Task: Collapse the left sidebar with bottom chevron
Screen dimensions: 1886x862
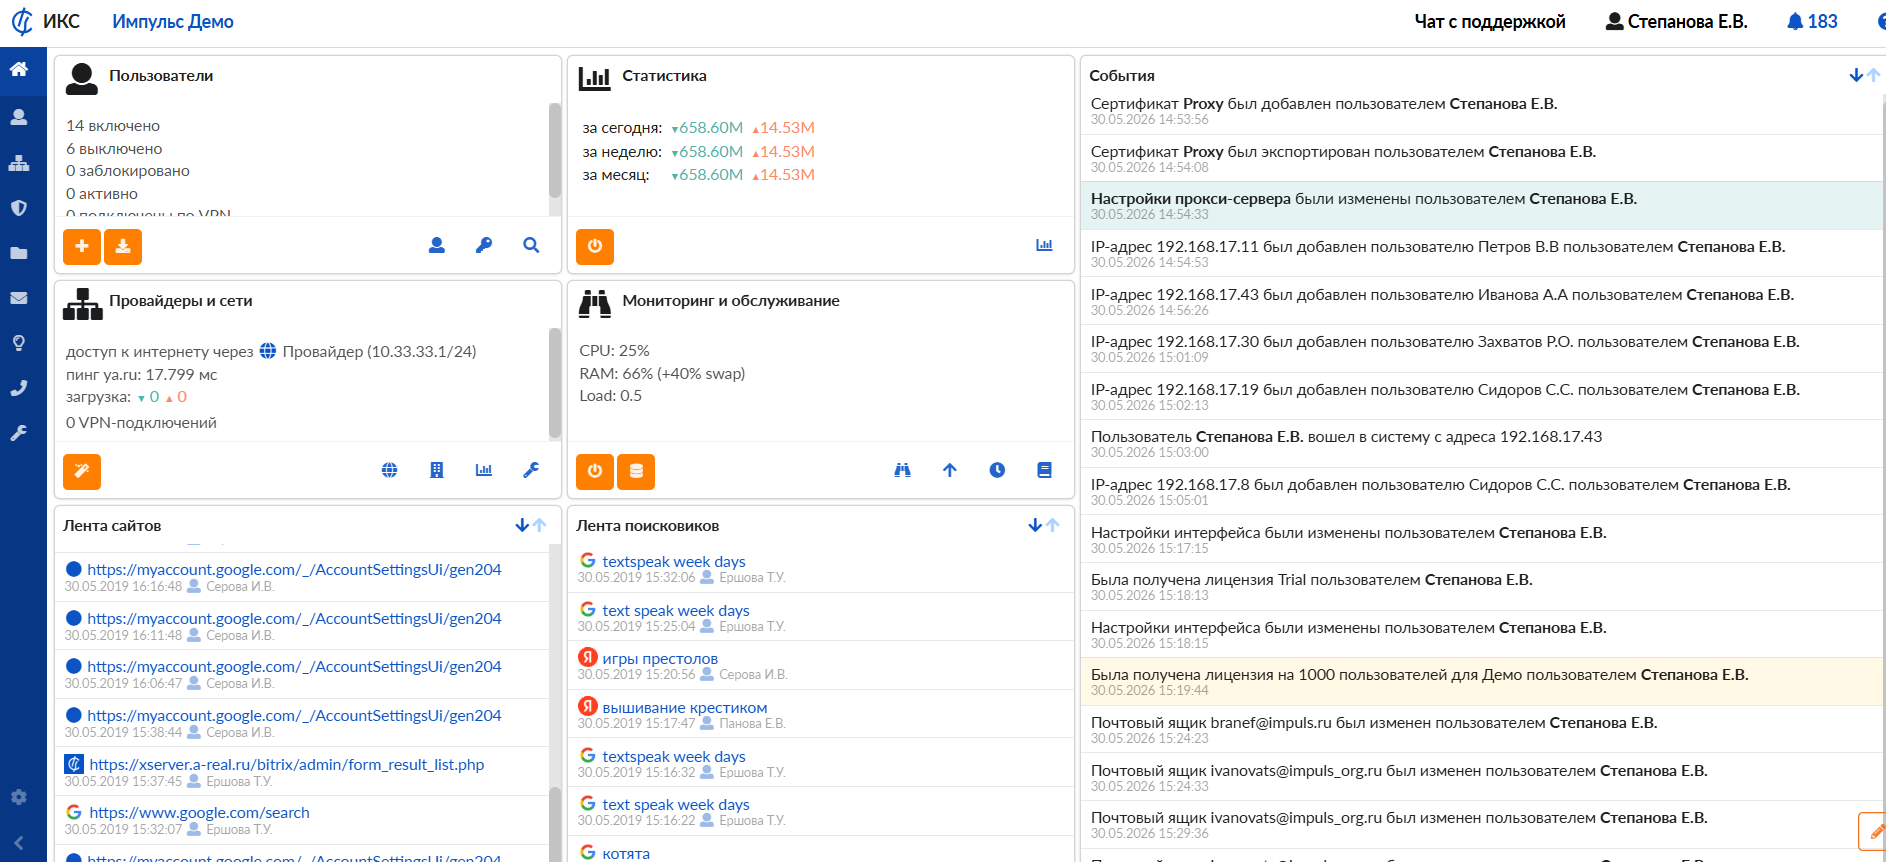Action: coord(19,843)
